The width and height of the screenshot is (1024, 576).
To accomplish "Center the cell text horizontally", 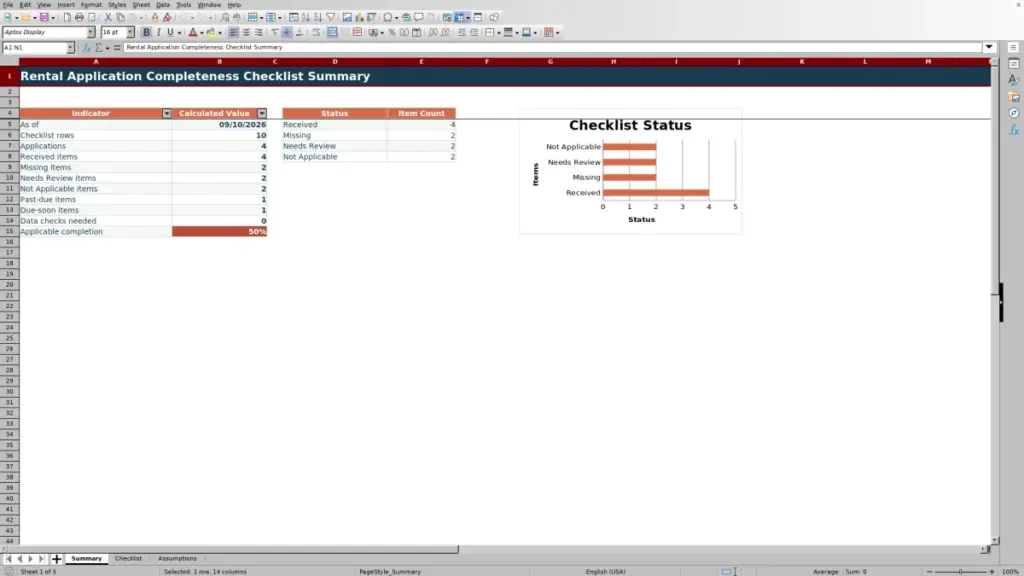I will [246, 32].
